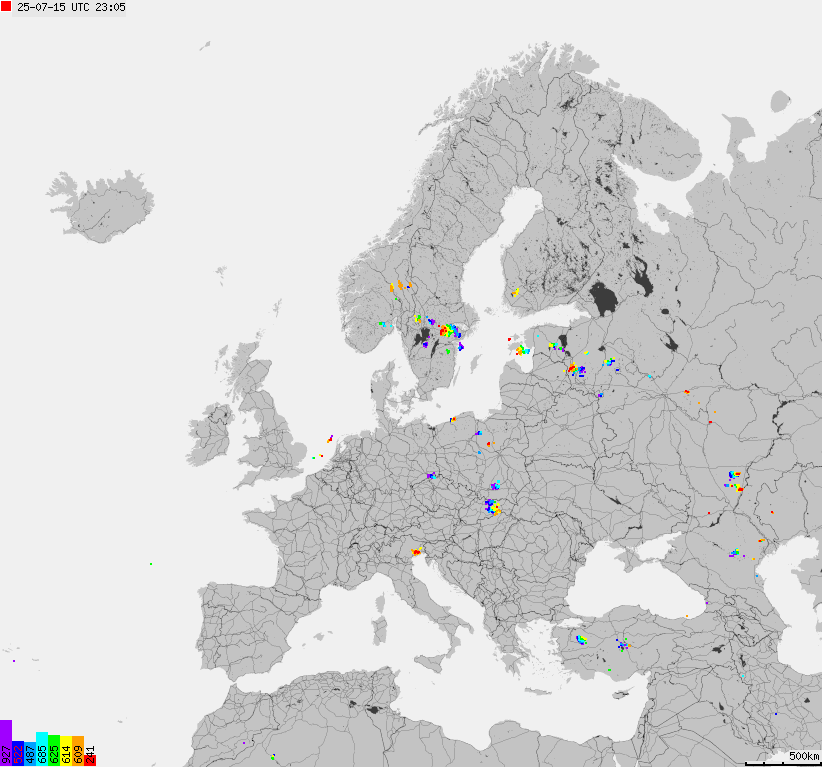Click the purple legend bar labeled 927
This screenshot has height=767, width=822.
coord(6,743)
